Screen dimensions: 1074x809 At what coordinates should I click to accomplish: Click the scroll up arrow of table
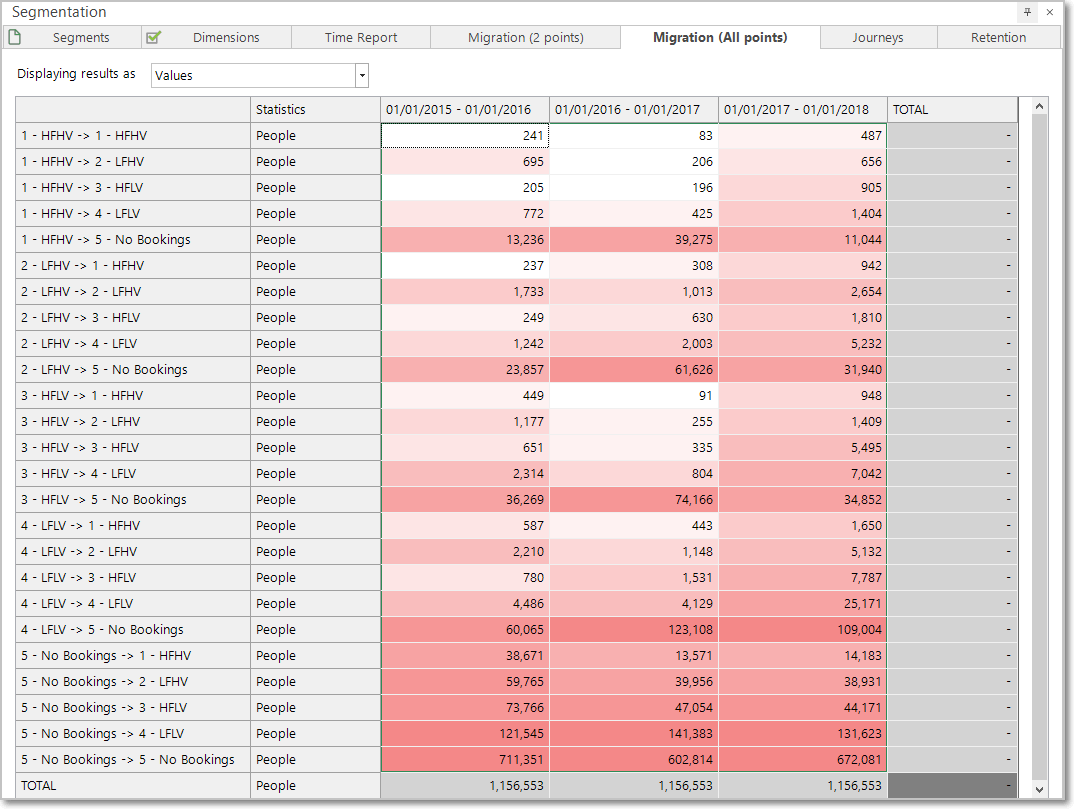(1039, 106)
